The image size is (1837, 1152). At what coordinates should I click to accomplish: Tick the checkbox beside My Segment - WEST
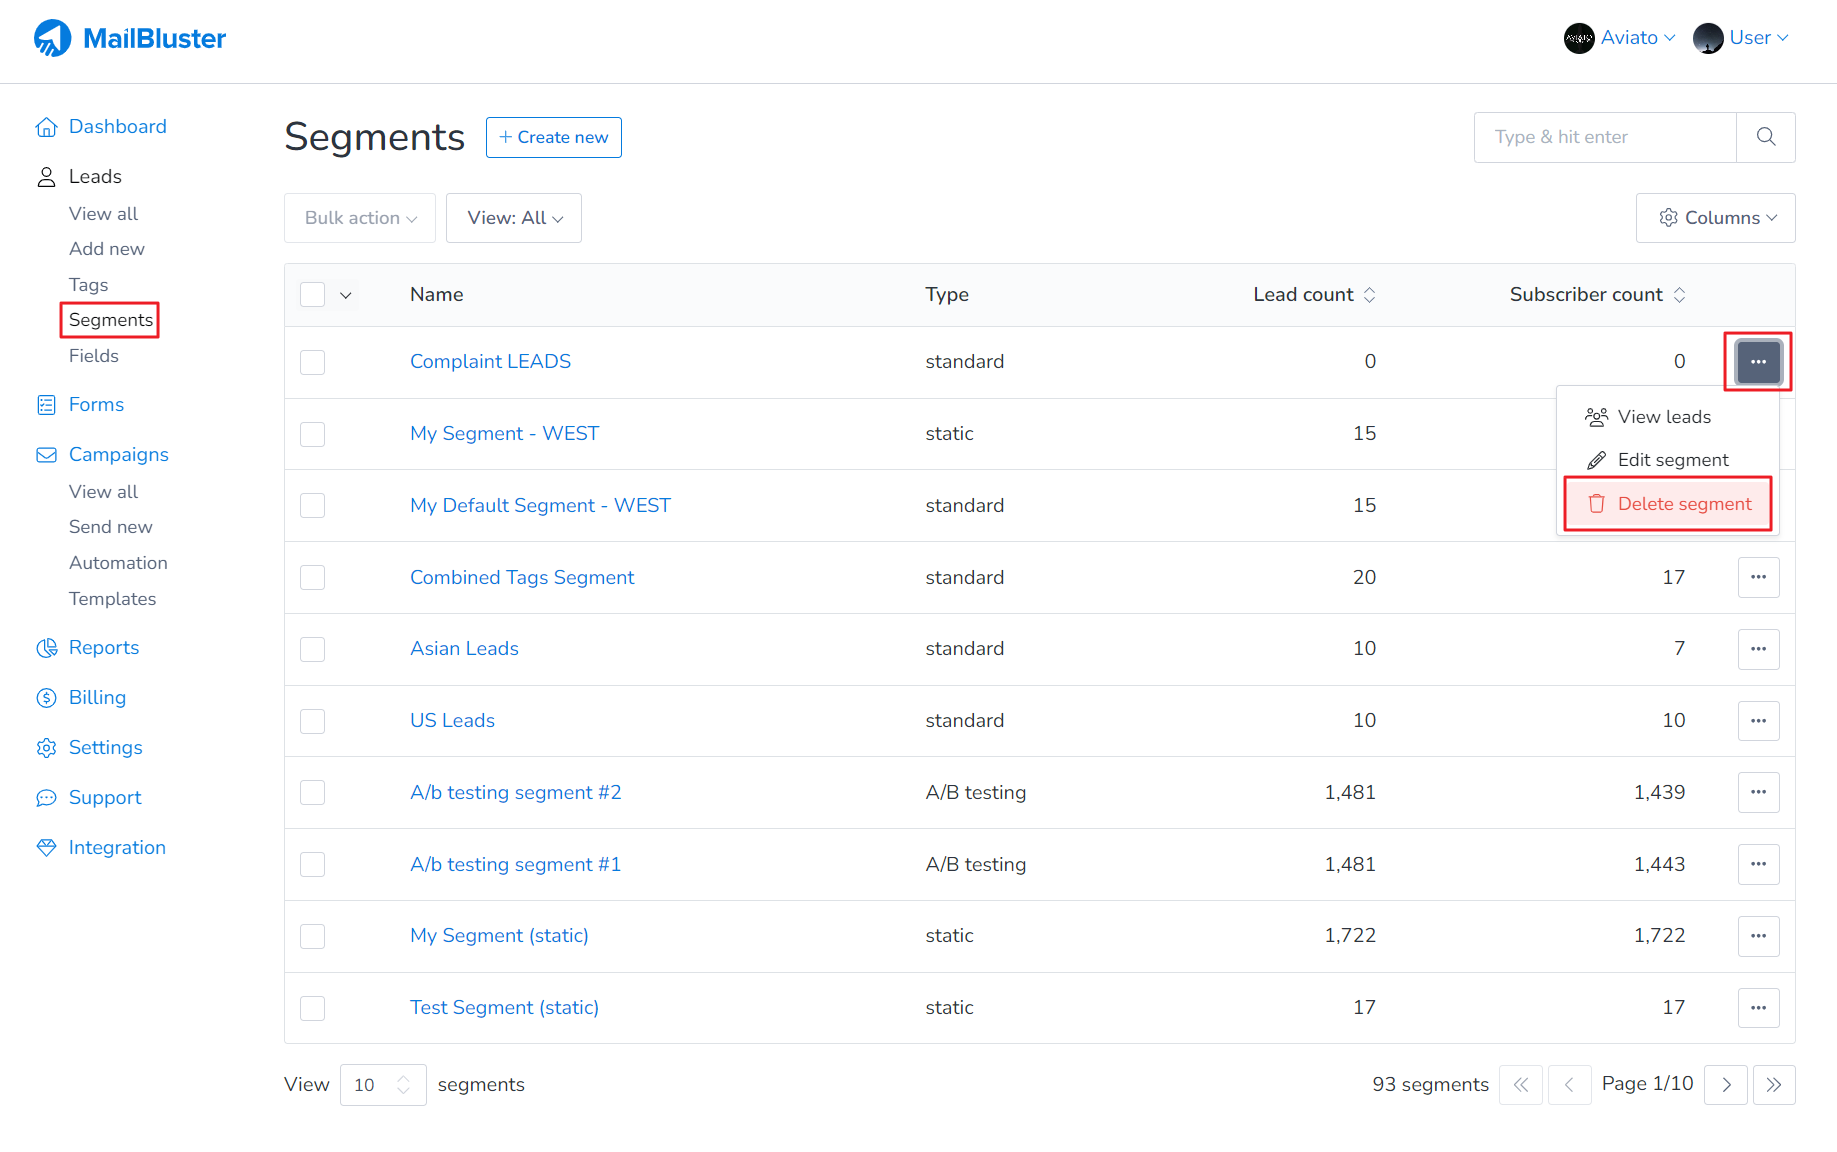pyautogui.click(x=312, y=434)
